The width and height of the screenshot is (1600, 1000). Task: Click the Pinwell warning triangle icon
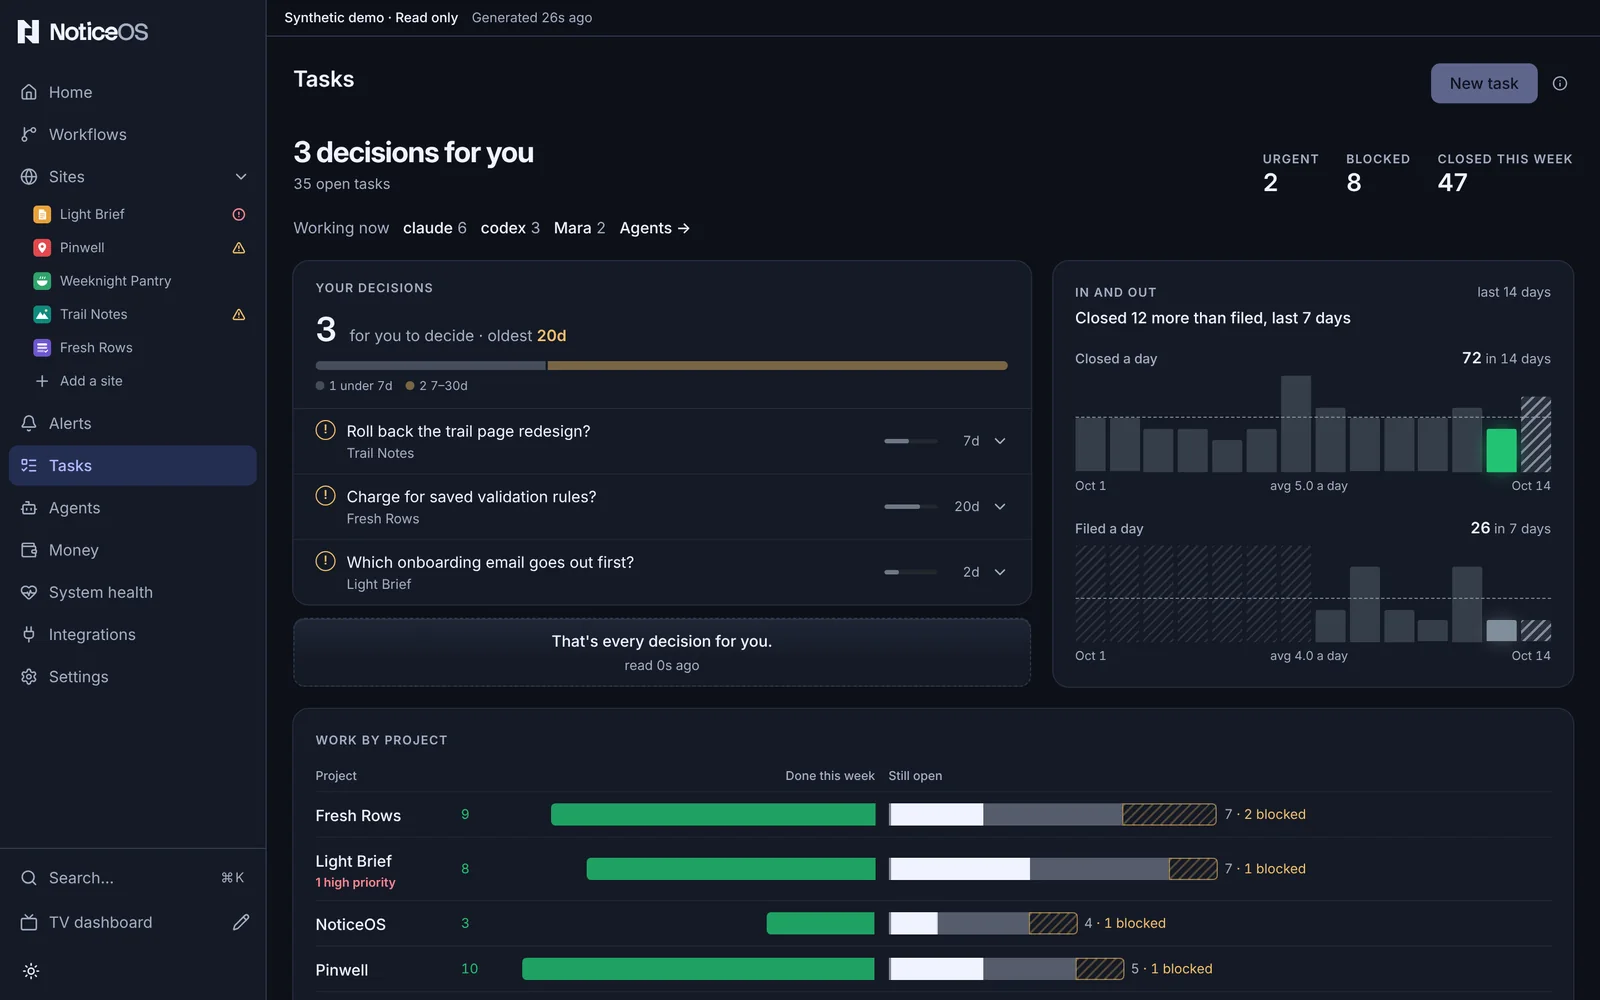(x=239, y=248)
